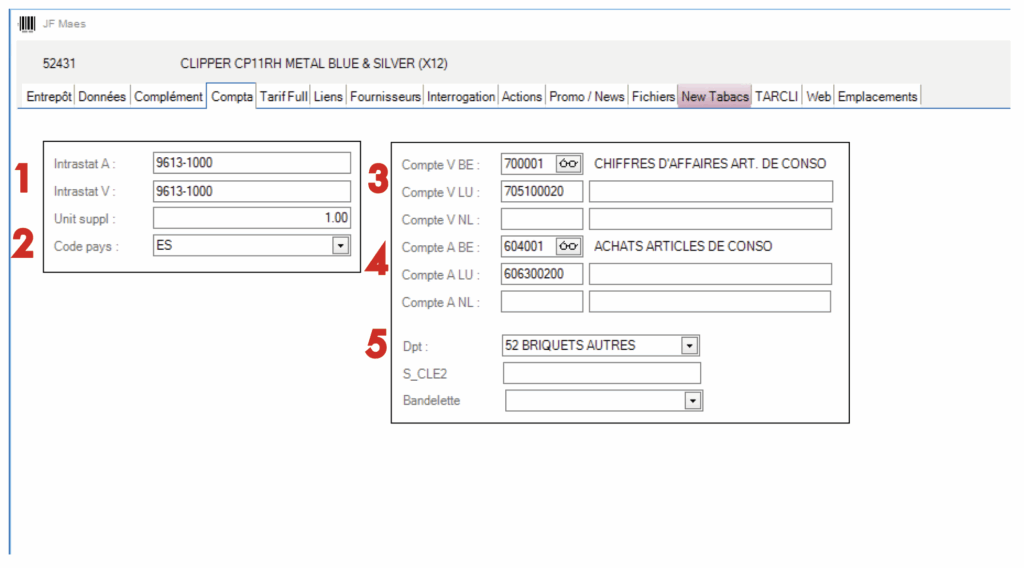
Task: Click the Intrastat A input field
Action: 251,163
